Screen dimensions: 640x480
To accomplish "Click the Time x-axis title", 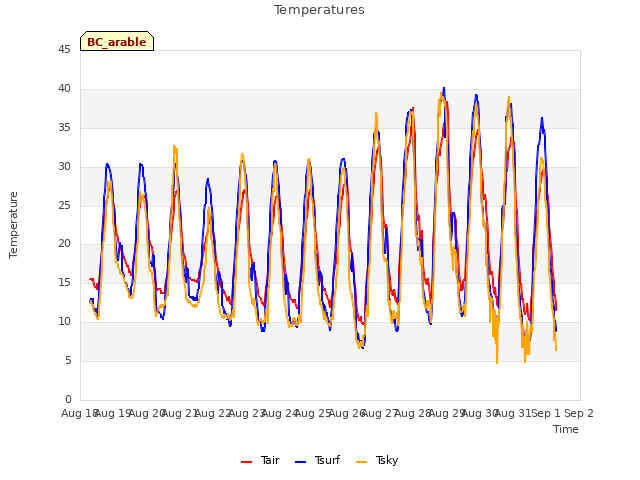I will [x=566, y=429].
